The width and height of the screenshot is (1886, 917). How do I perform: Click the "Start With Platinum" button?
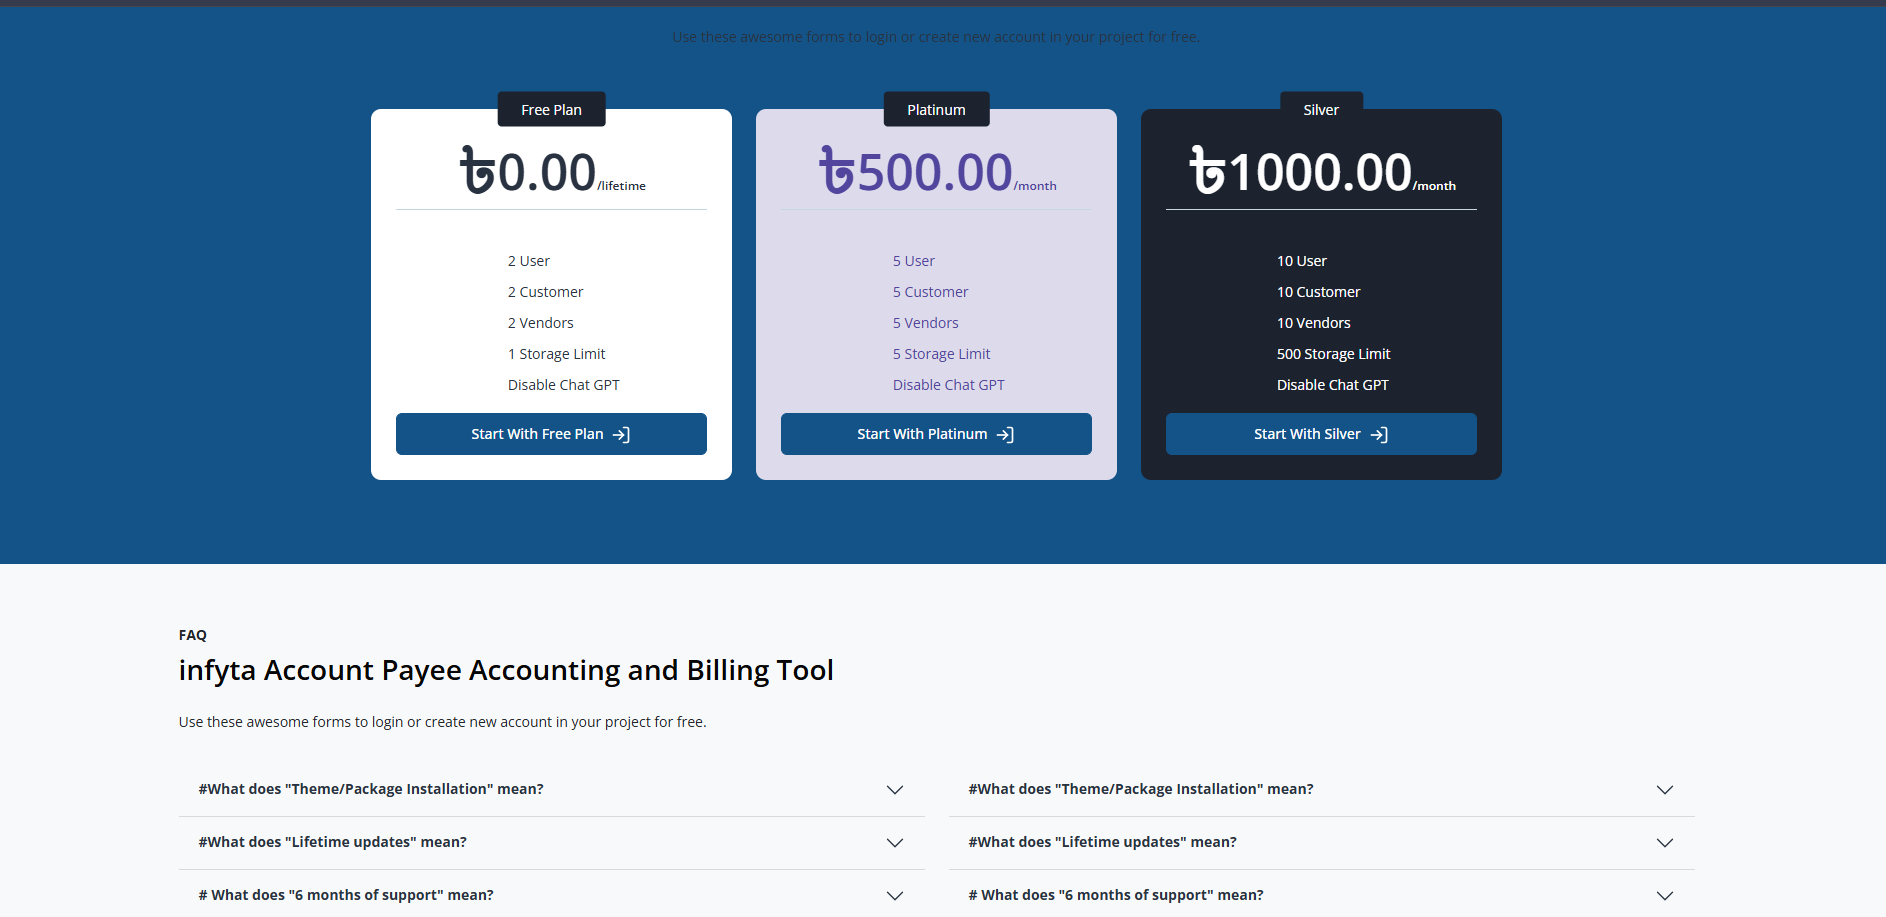coord(935,434)
